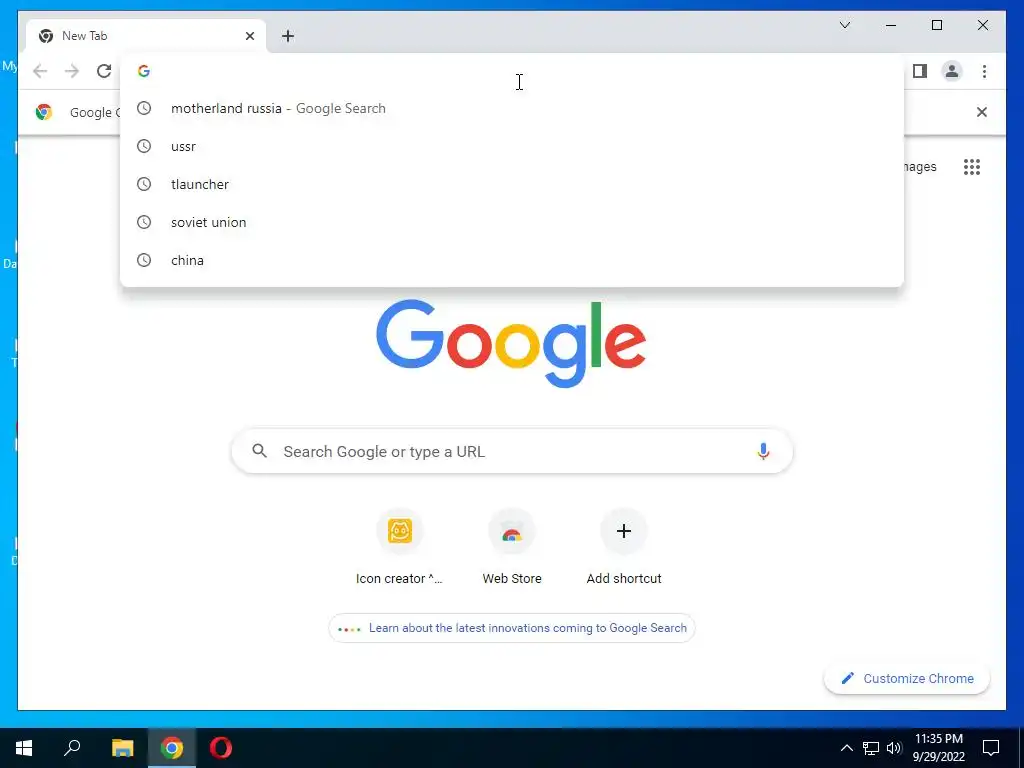Go back using the back arrow
The height and width of the screenshot is (768, 1024).
40,71
